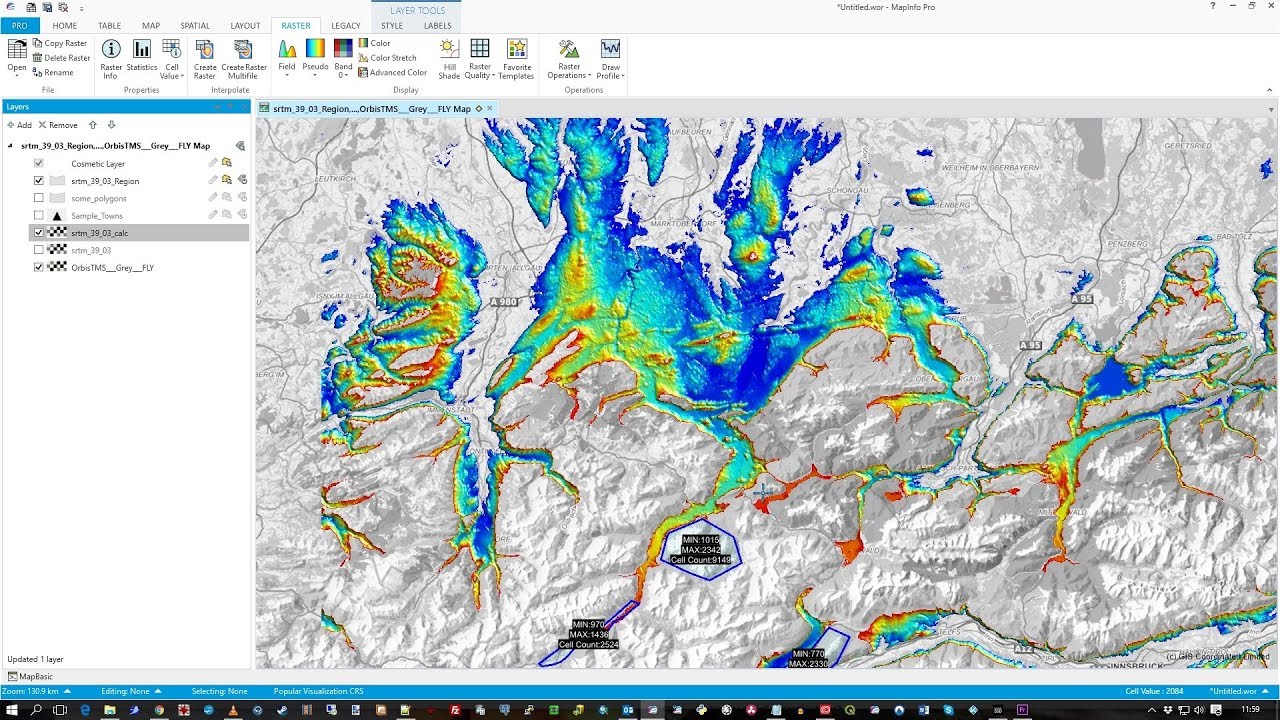Select the STYLE layer tools tab

pos(392,26)
